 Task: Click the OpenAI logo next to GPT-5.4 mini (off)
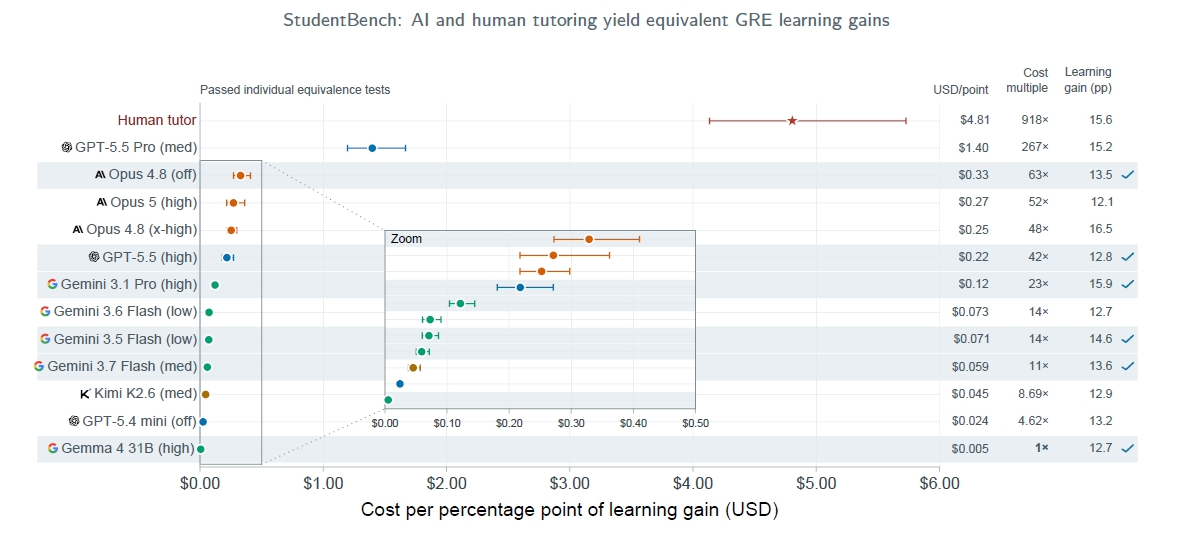click(x=74, y=422)
